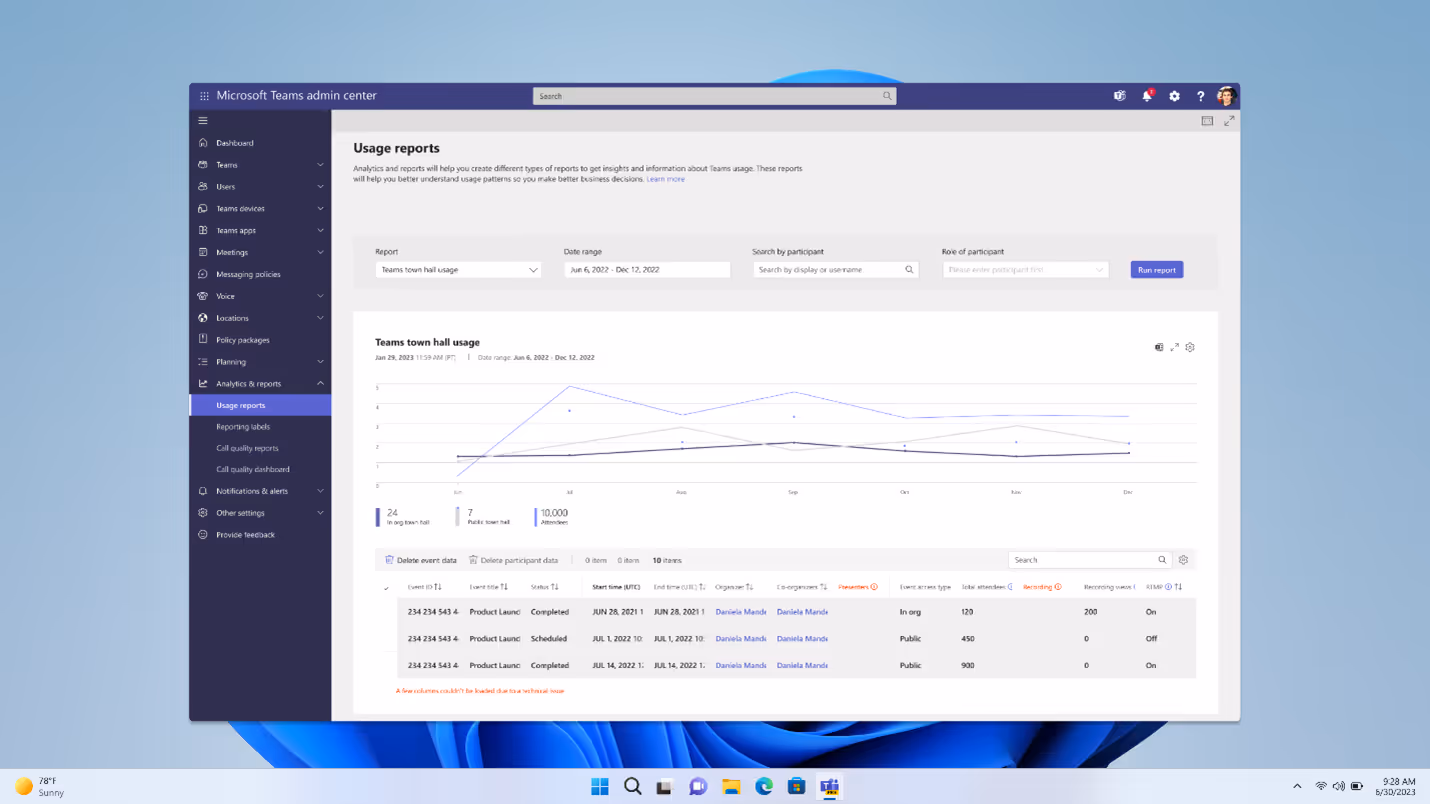The width and height of the screenshot is (1430, 804).
Task: Click the Date range field
Action: tap(647, 270)
